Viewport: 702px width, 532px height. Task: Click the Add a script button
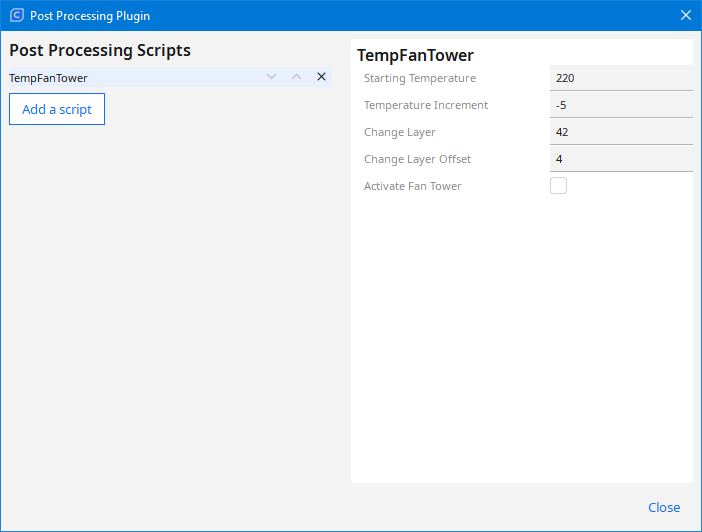pos(57,109)
